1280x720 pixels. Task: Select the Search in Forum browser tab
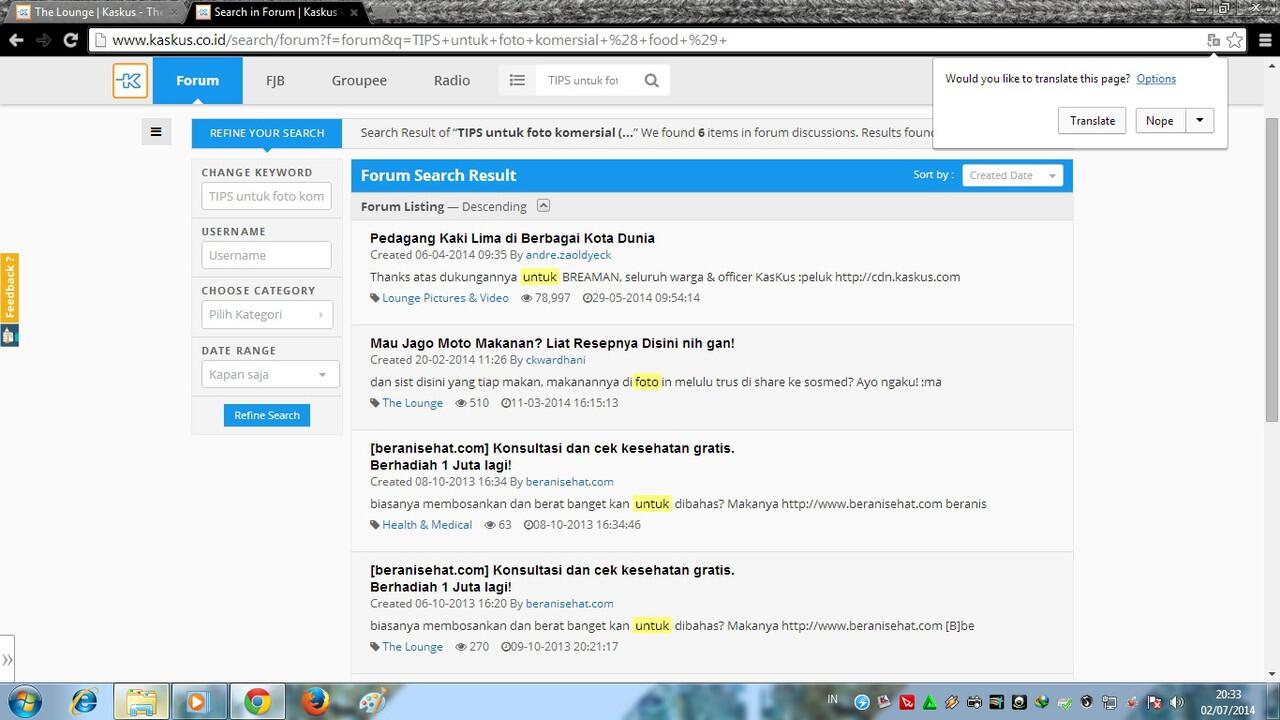[x=275, y=12]
